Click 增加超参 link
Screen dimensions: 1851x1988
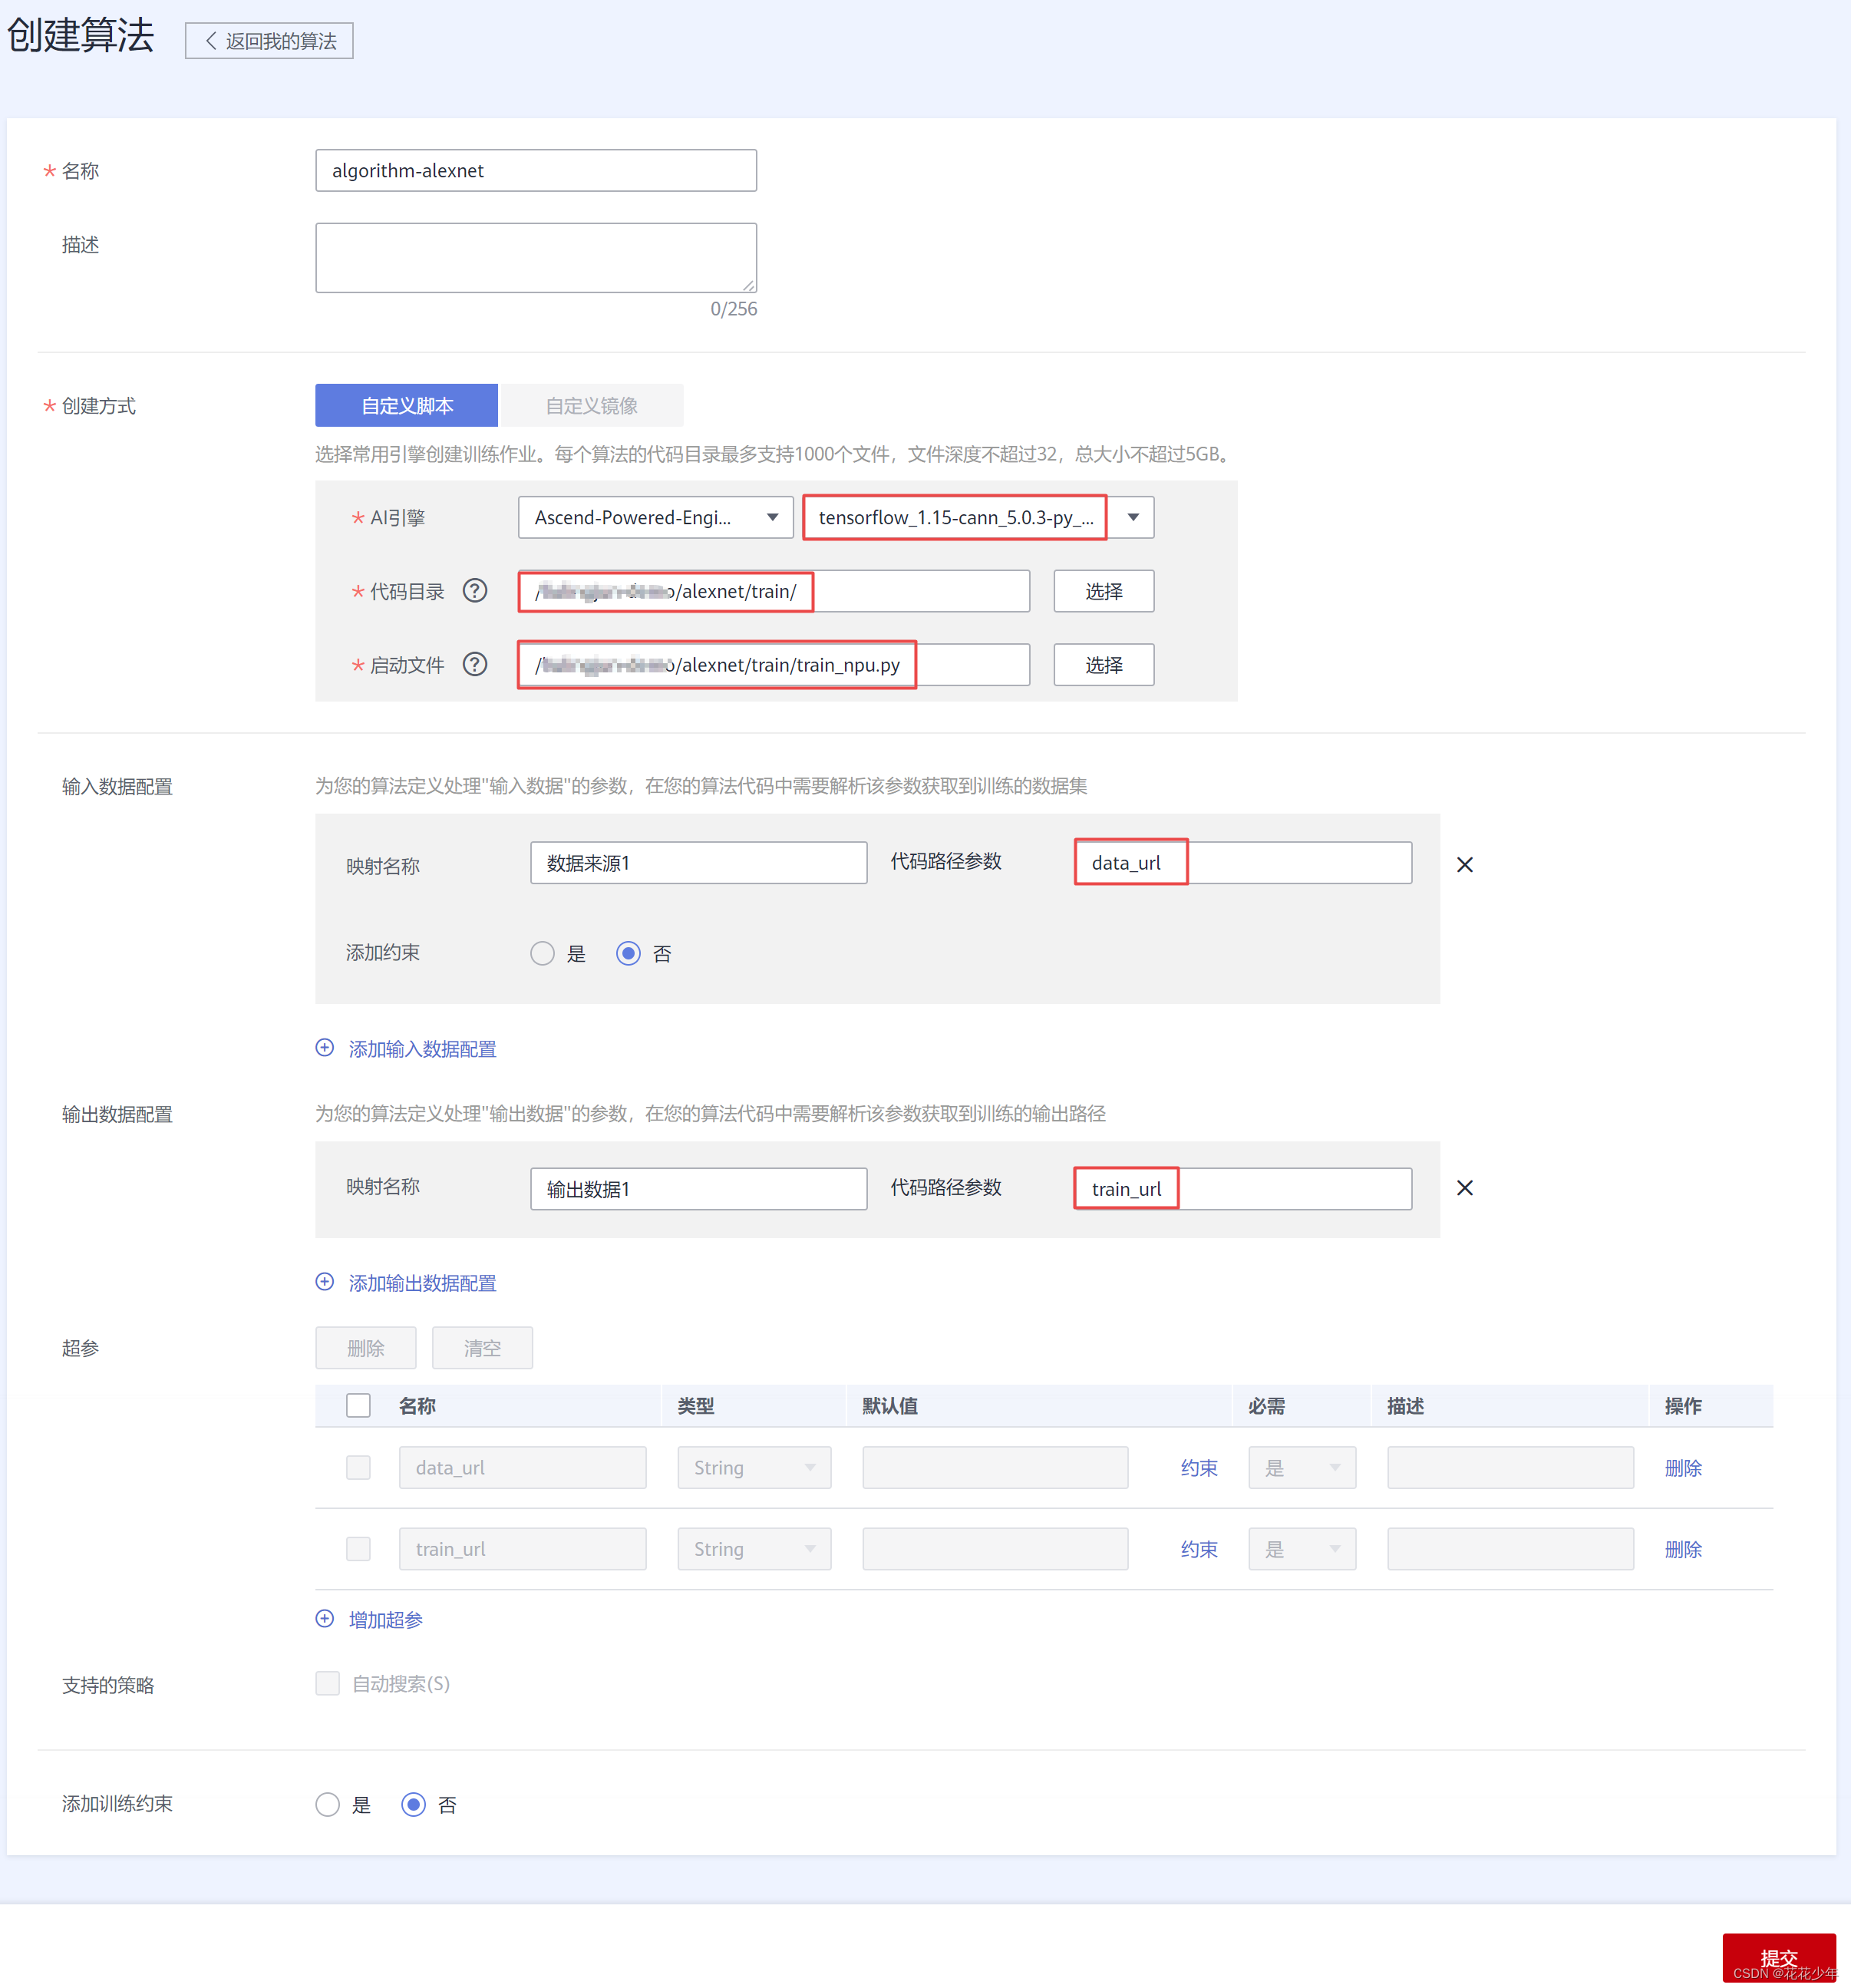385,1620
